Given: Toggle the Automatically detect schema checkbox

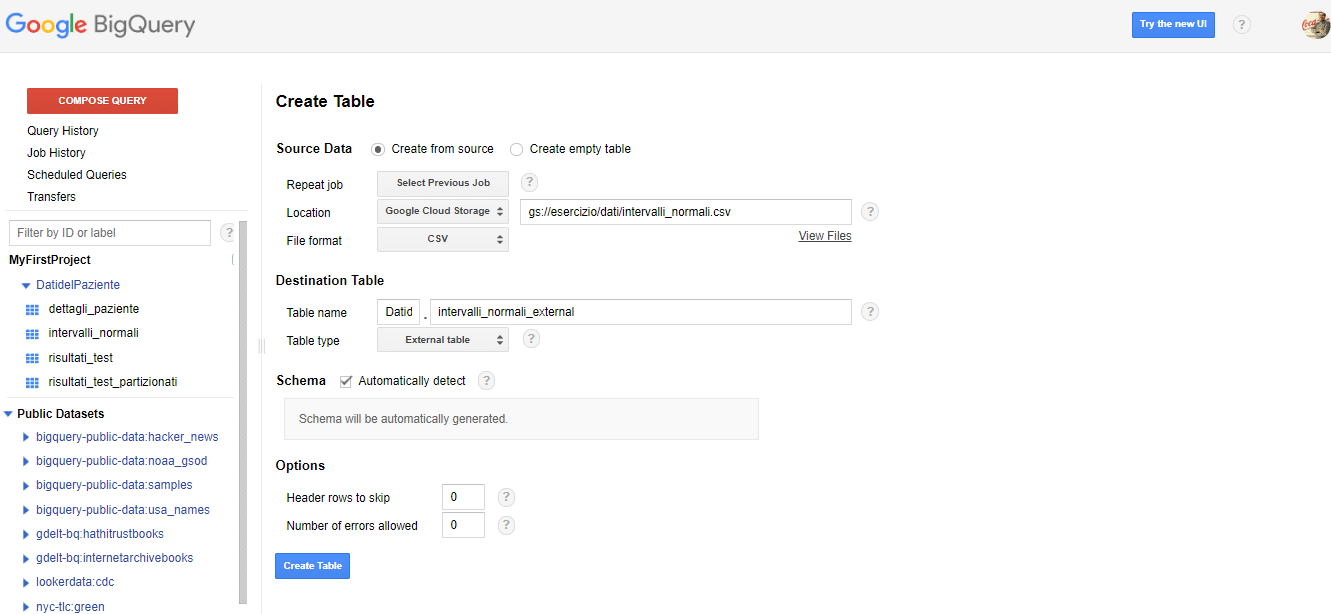Looking at the screenshot, I should tap(346, 381).
